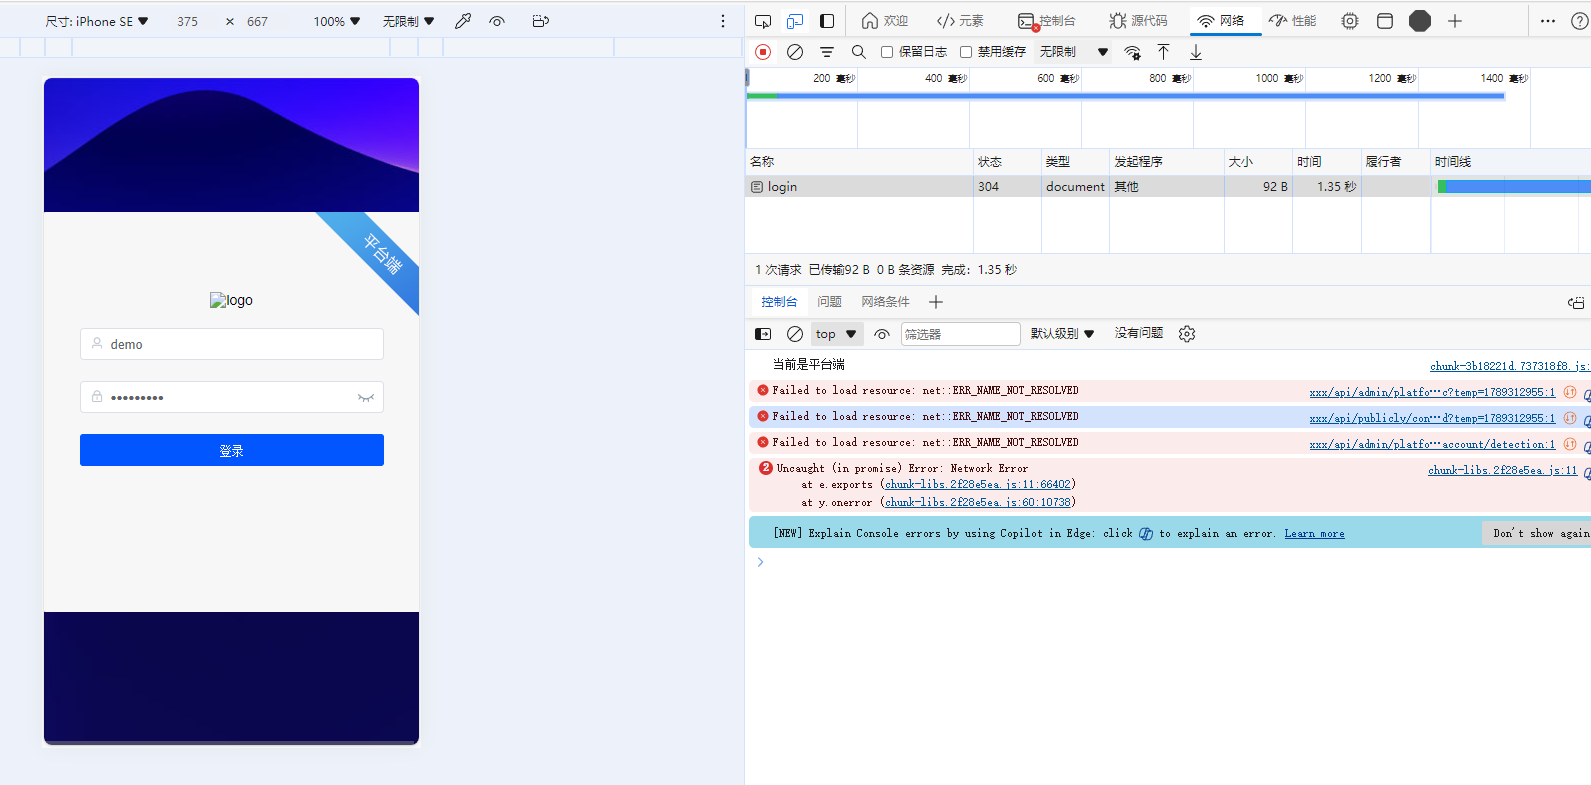Click the eye icon in device toolbar
This screenshot has width=1591, height=785.
(497, 21)
